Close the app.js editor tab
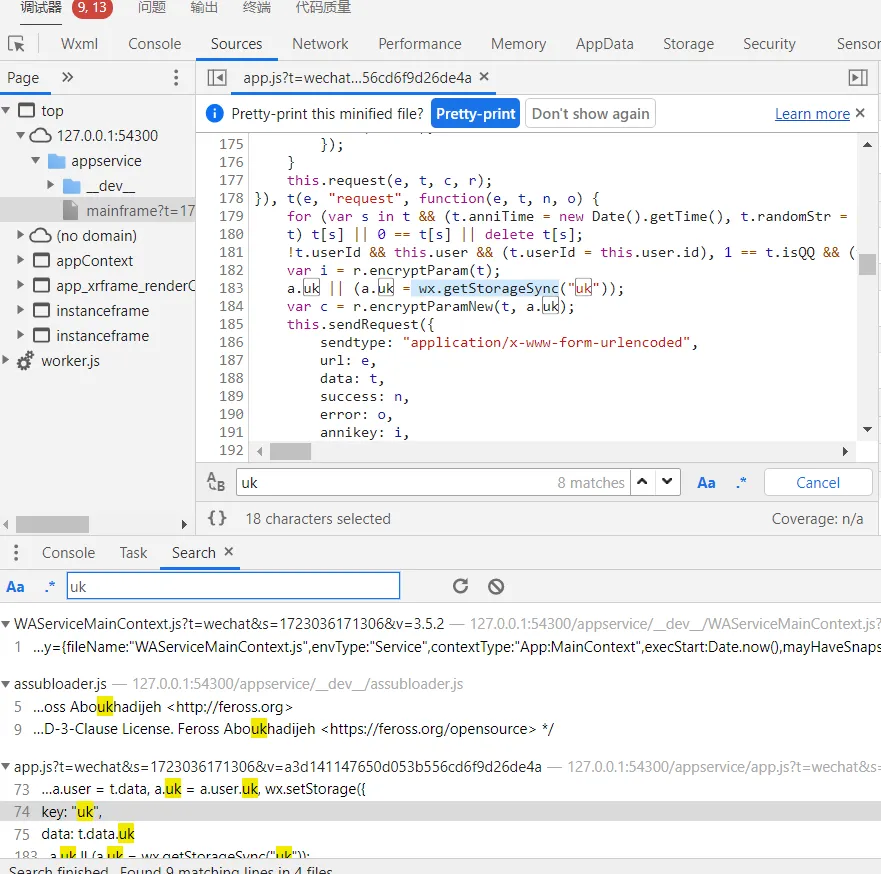 484,76
